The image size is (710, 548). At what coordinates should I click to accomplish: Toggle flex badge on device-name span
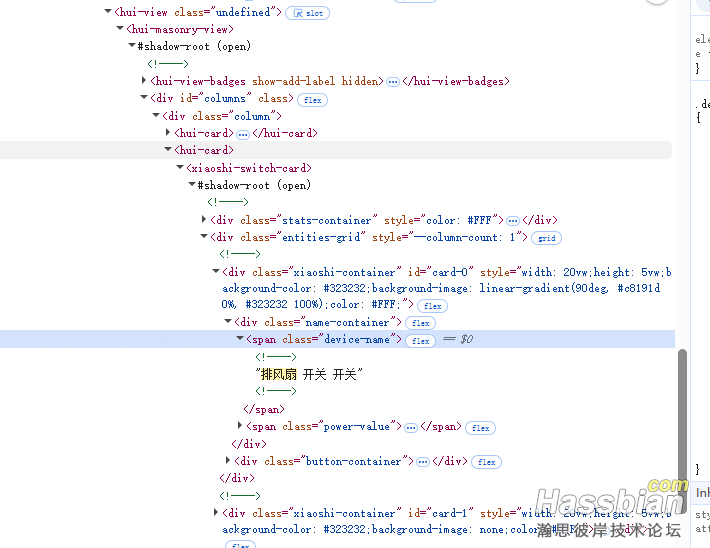[421, 341]
